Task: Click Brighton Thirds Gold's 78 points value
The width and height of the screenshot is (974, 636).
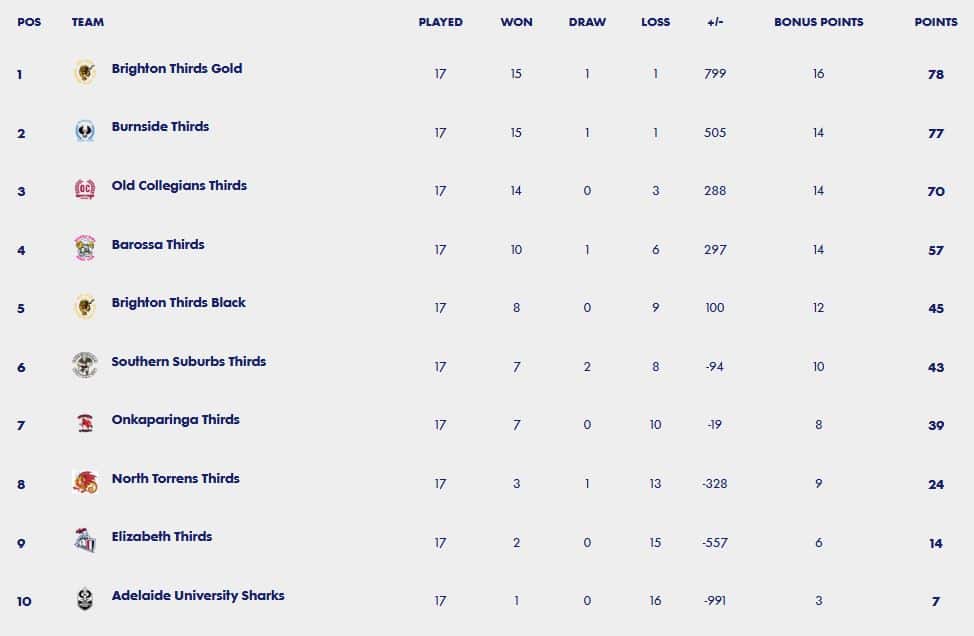Action: click(x=936, y=74)
